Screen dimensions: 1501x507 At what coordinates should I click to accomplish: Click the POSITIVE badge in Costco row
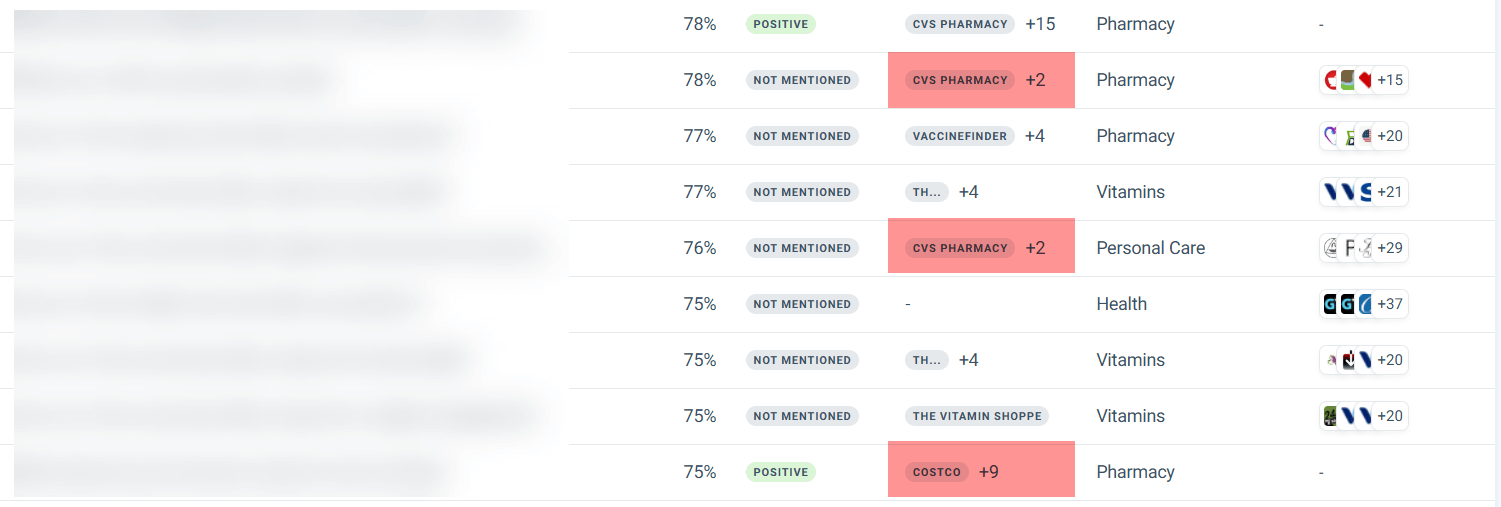[x=780, y=472]
